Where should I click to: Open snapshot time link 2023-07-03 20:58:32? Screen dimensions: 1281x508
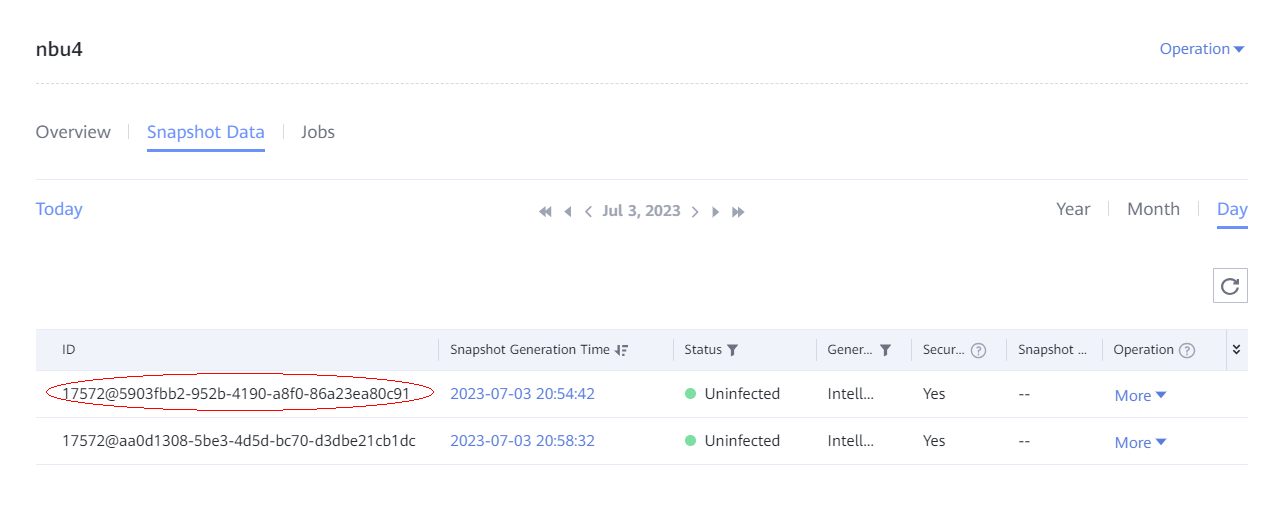coord(522,441)
